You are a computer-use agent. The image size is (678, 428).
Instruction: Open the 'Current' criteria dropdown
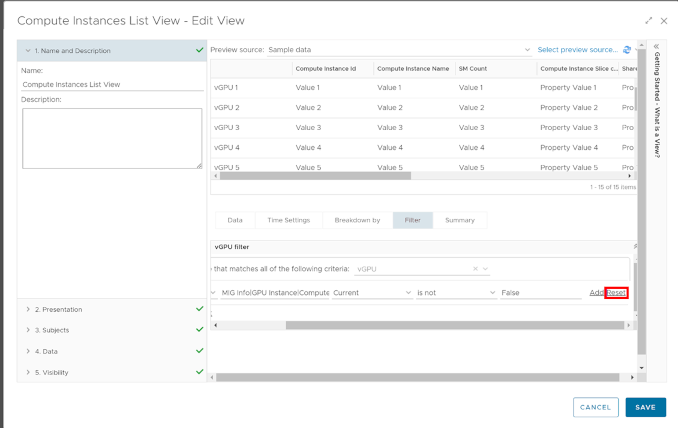pos(371,292)
